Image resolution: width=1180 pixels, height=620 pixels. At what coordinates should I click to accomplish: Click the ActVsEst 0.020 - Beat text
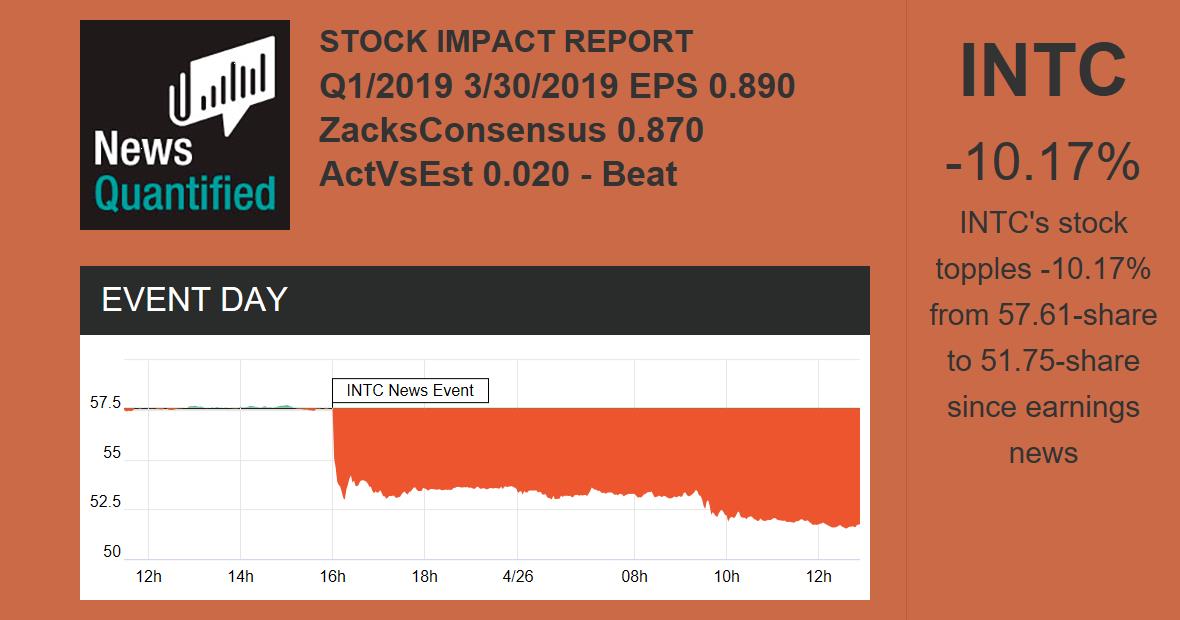click(498, 174)
